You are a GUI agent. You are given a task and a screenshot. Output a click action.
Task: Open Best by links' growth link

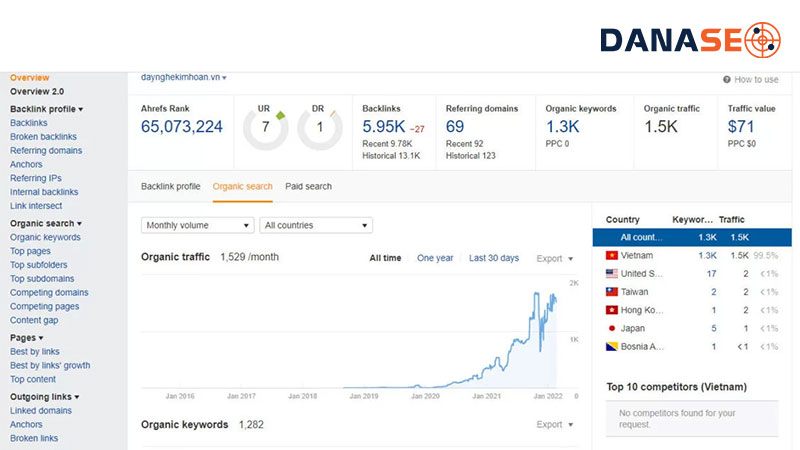pyautogui.click(x=50, y=365)
